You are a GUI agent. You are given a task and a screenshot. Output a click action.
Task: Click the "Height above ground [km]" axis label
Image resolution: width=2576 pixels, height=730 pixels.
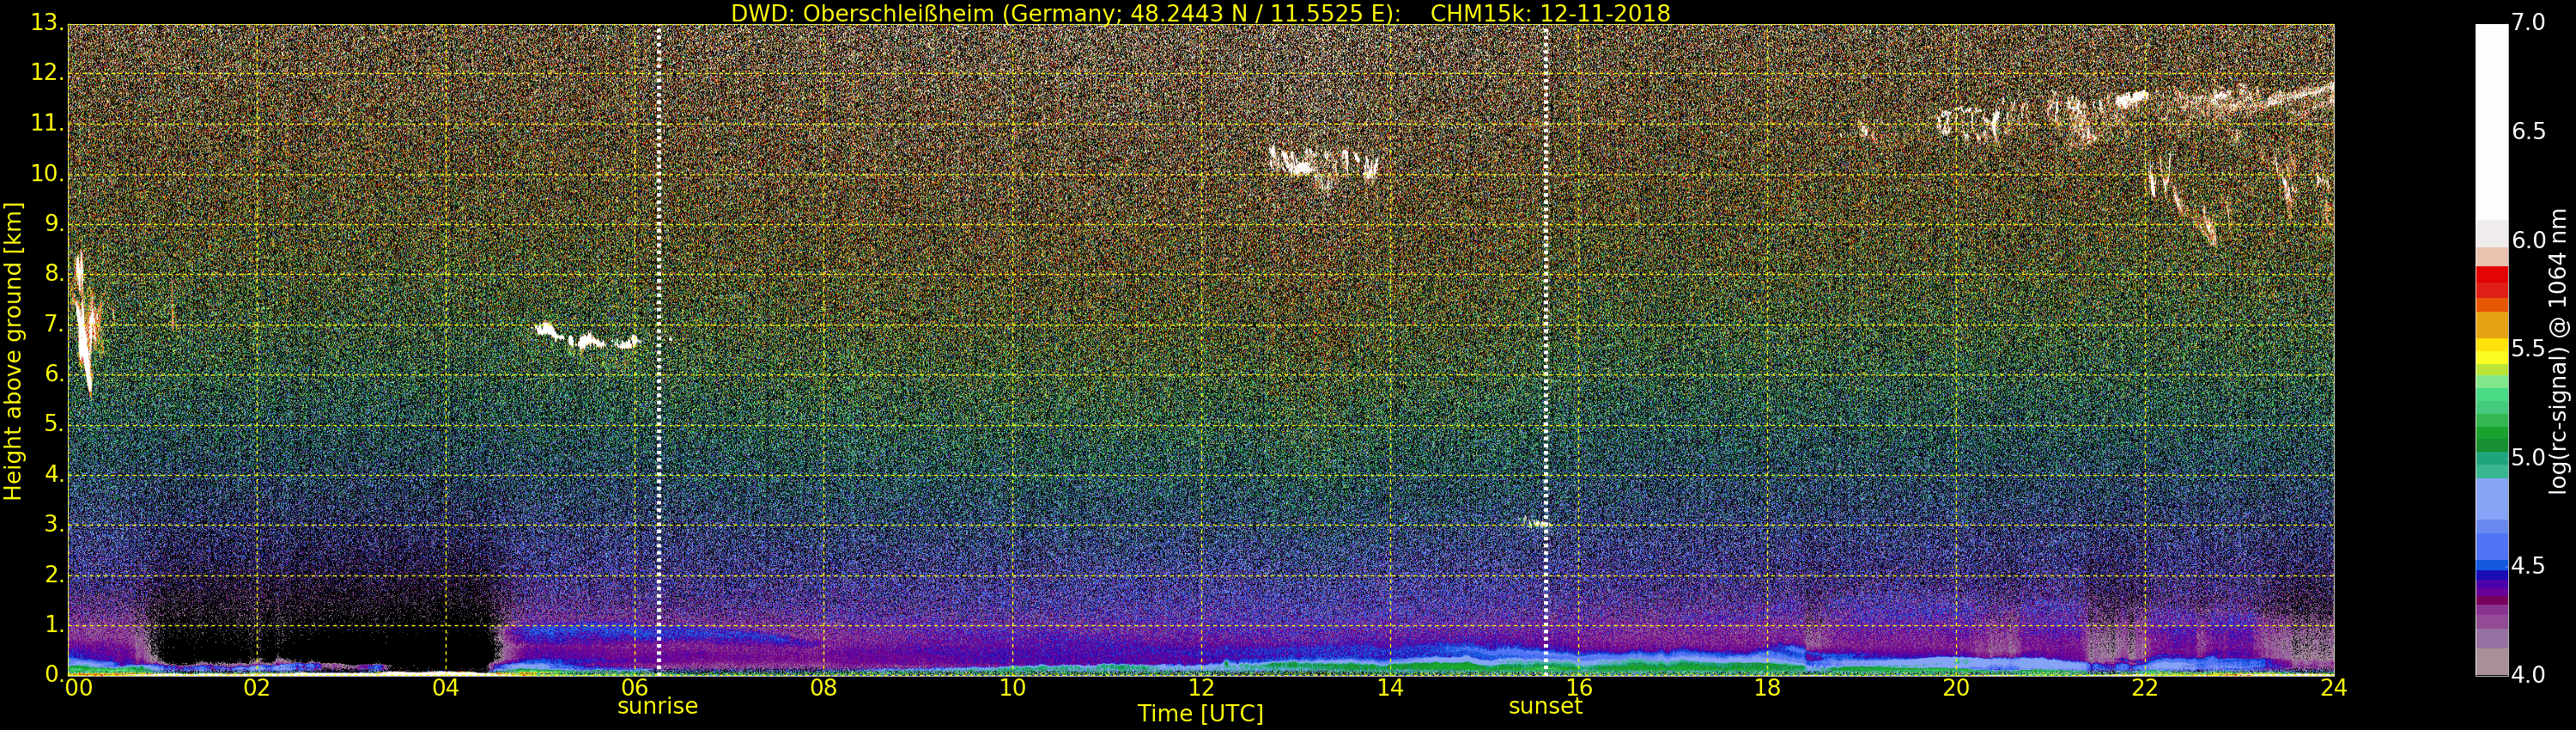pos(13,351)
